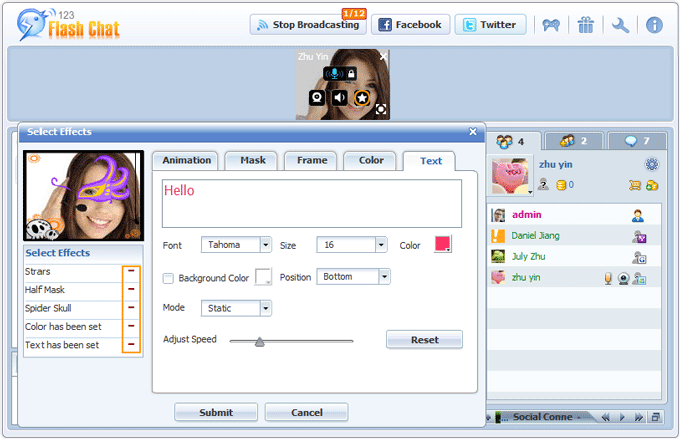The height and width of the screenshot is (439, 680).
Task: Remove the Half Mask effect
Action: click(x=131, y=290)
